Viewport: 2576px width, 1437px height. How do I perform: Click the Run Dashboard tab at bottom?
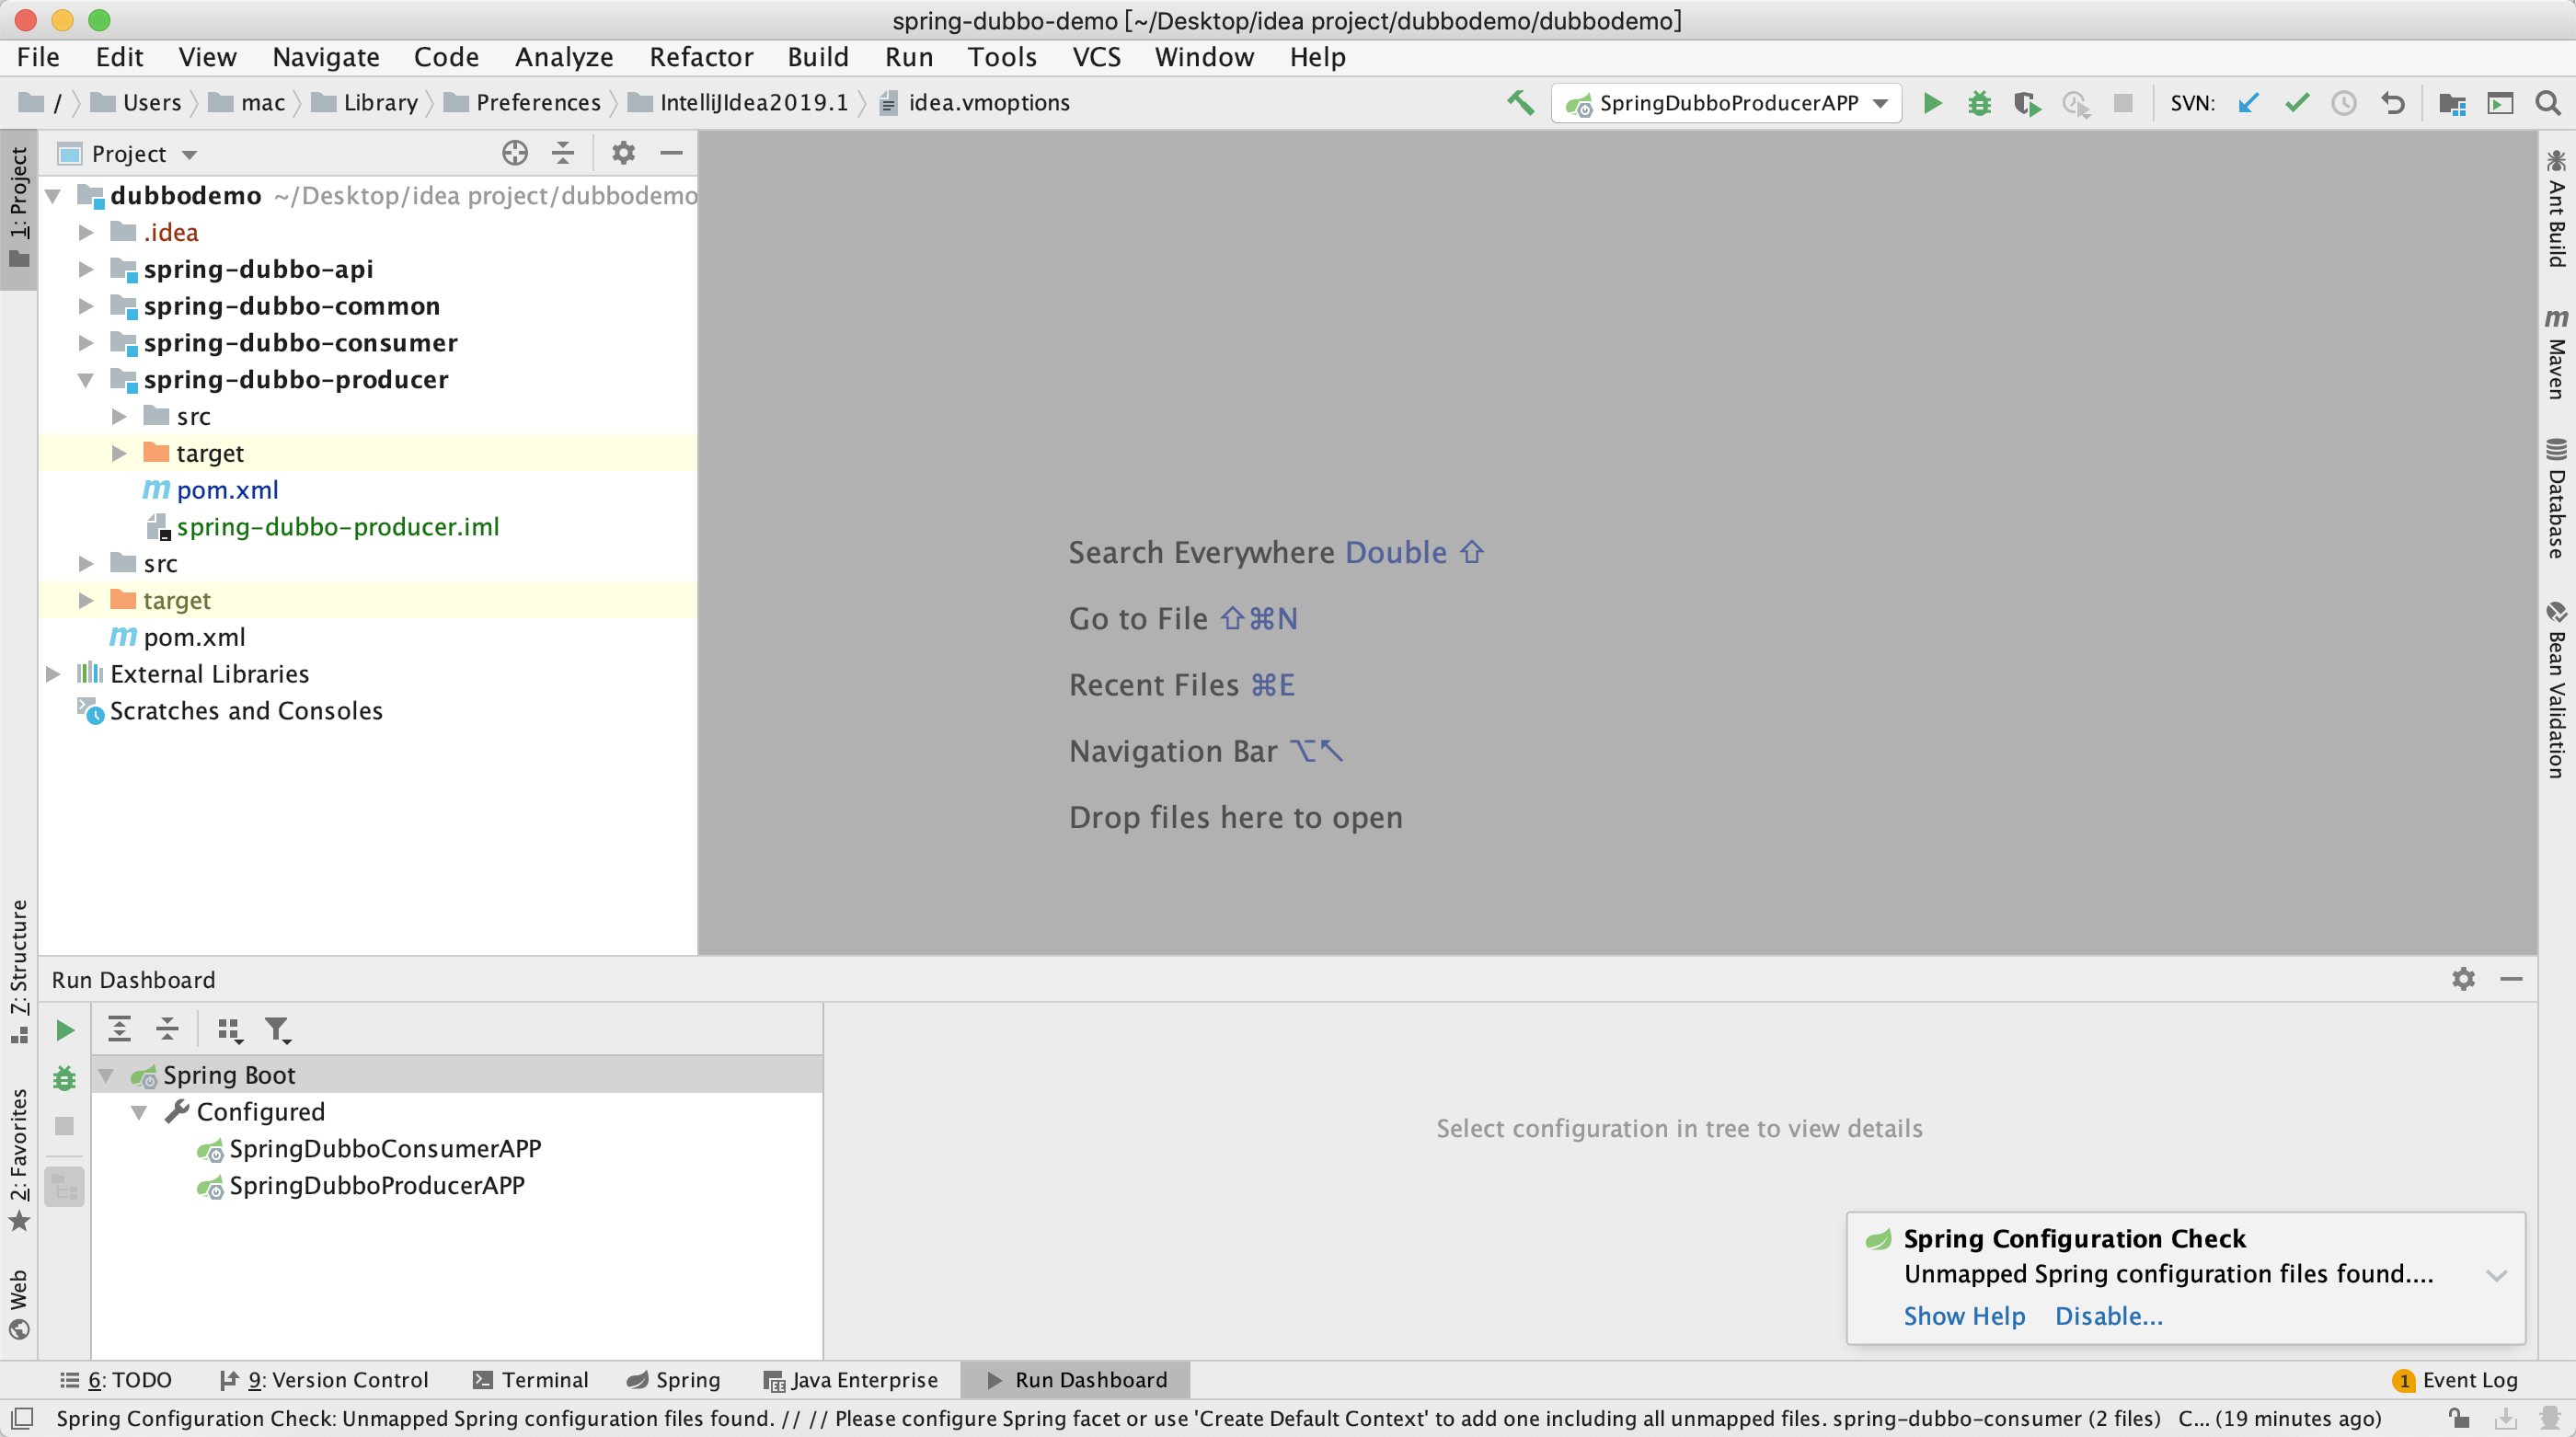(1077, 1379)
